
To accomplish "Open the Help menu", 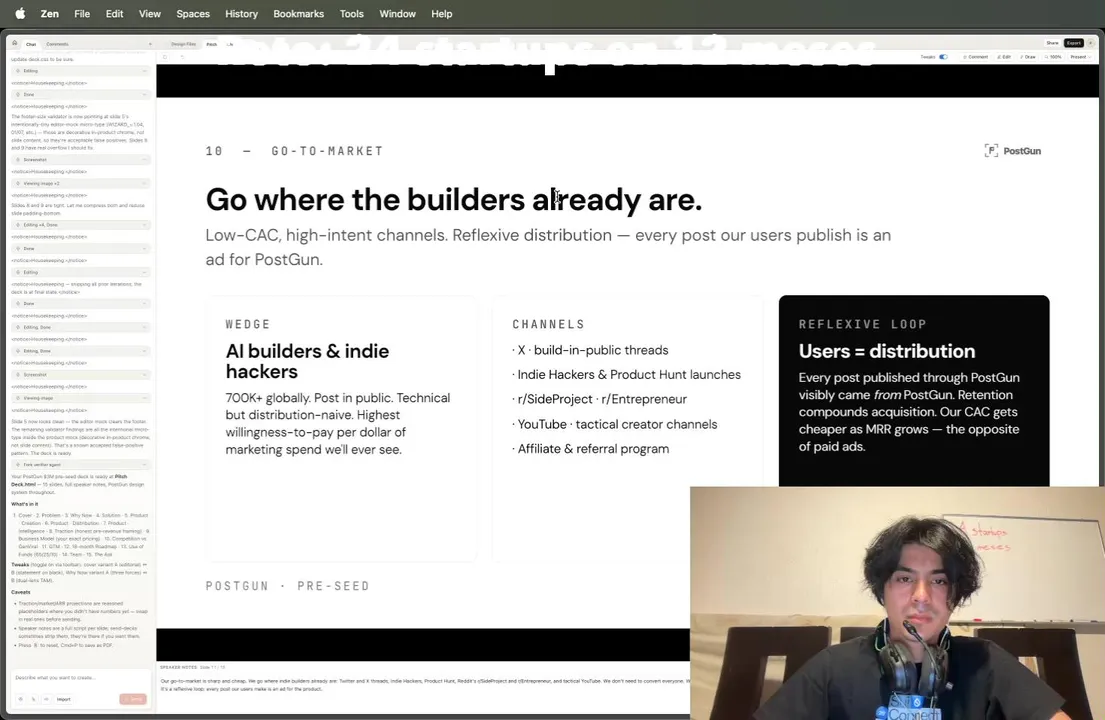I will point(441,13).
